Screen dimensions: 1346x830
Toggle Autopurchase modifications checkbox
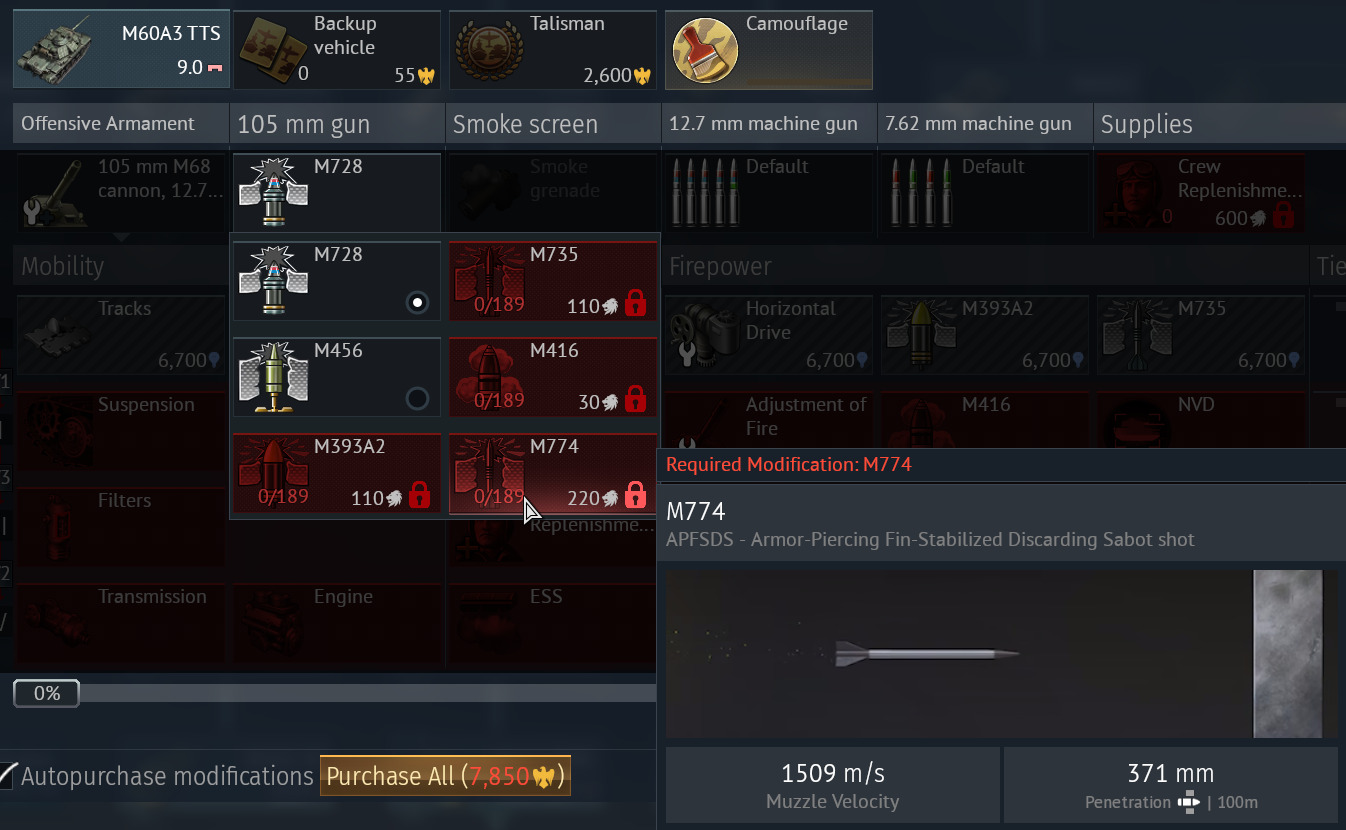point(8,775)
